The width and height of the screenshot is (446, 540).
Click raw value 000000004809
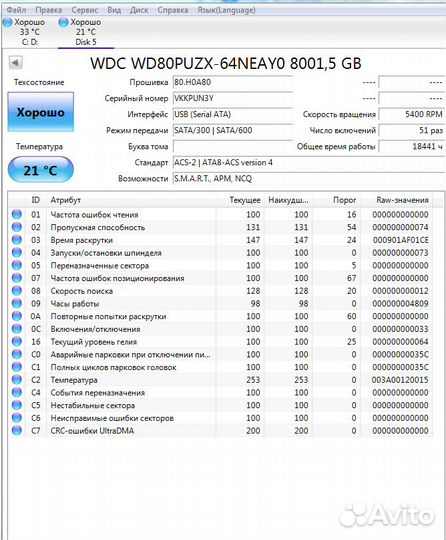point(400,303)
